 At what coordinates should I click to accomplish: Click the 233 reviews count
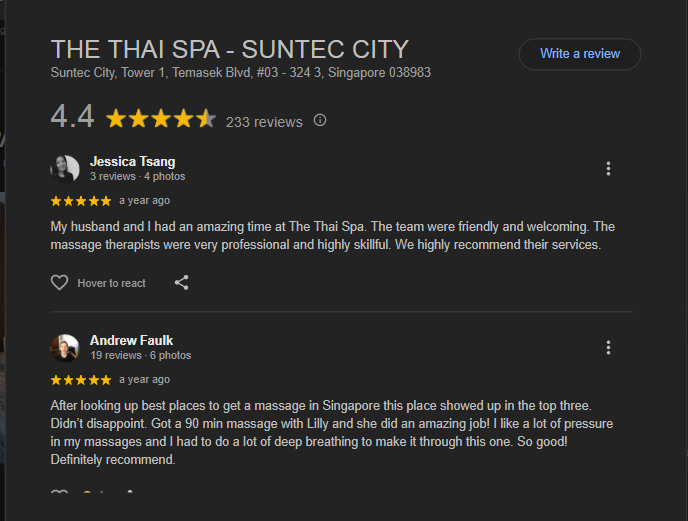pyautogui.click(x=264, y=122)
